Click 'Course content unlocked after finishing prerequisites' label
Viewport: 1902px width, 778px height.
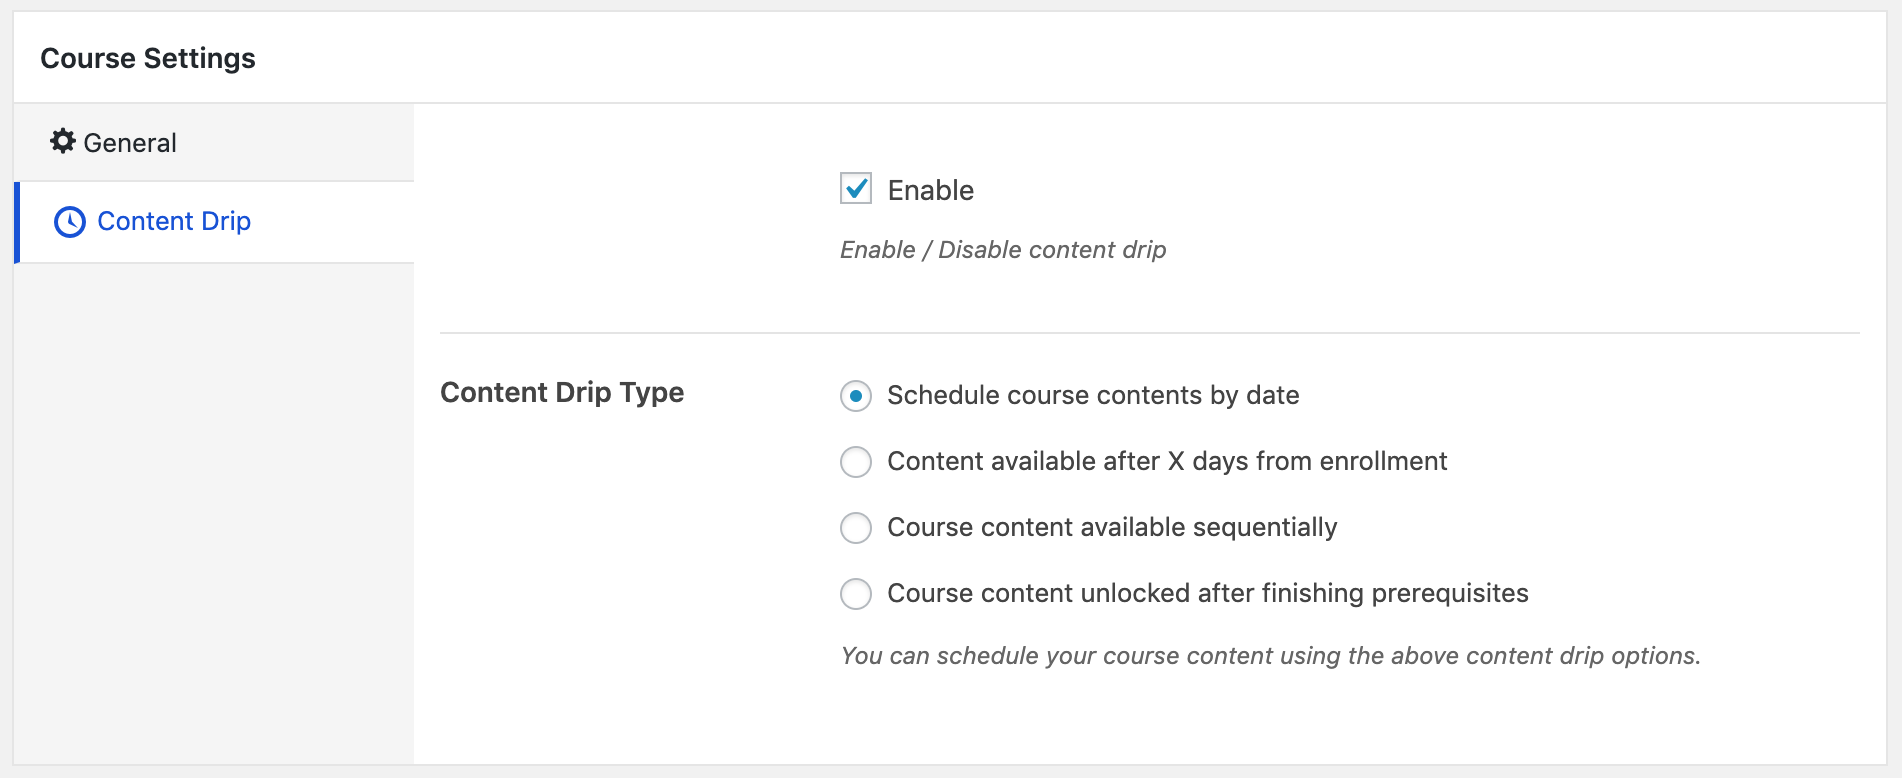[x=1208, y=594]
